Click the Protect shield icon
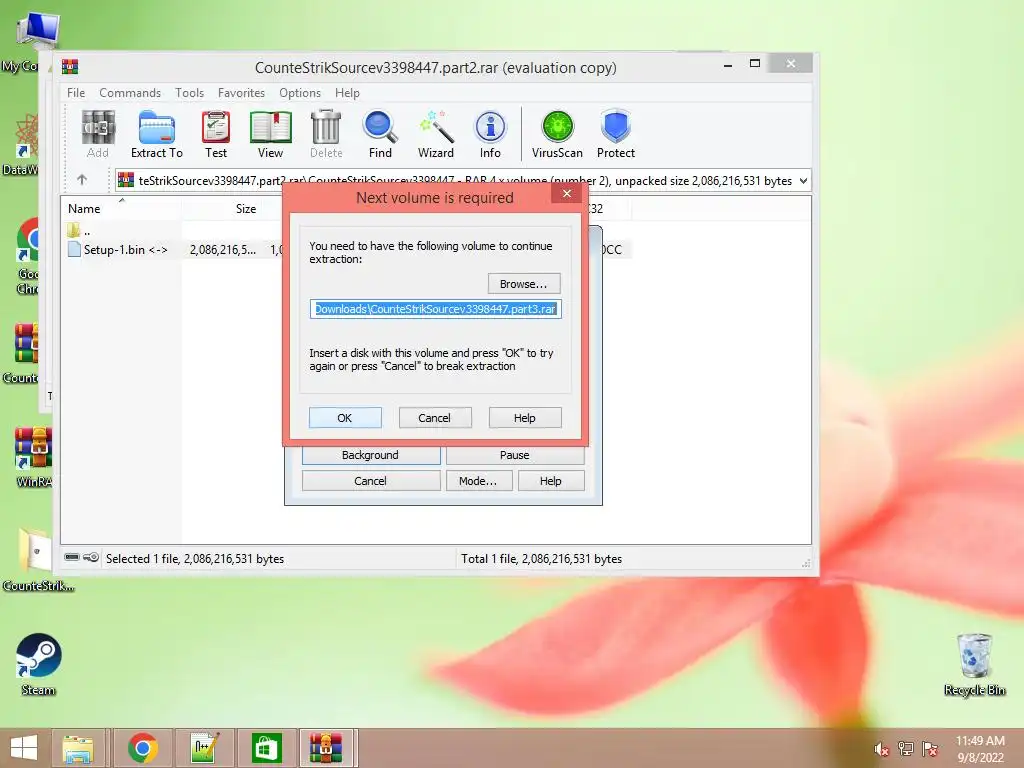The height and width of the screenshot is (768, 1024). coord(616,134)
